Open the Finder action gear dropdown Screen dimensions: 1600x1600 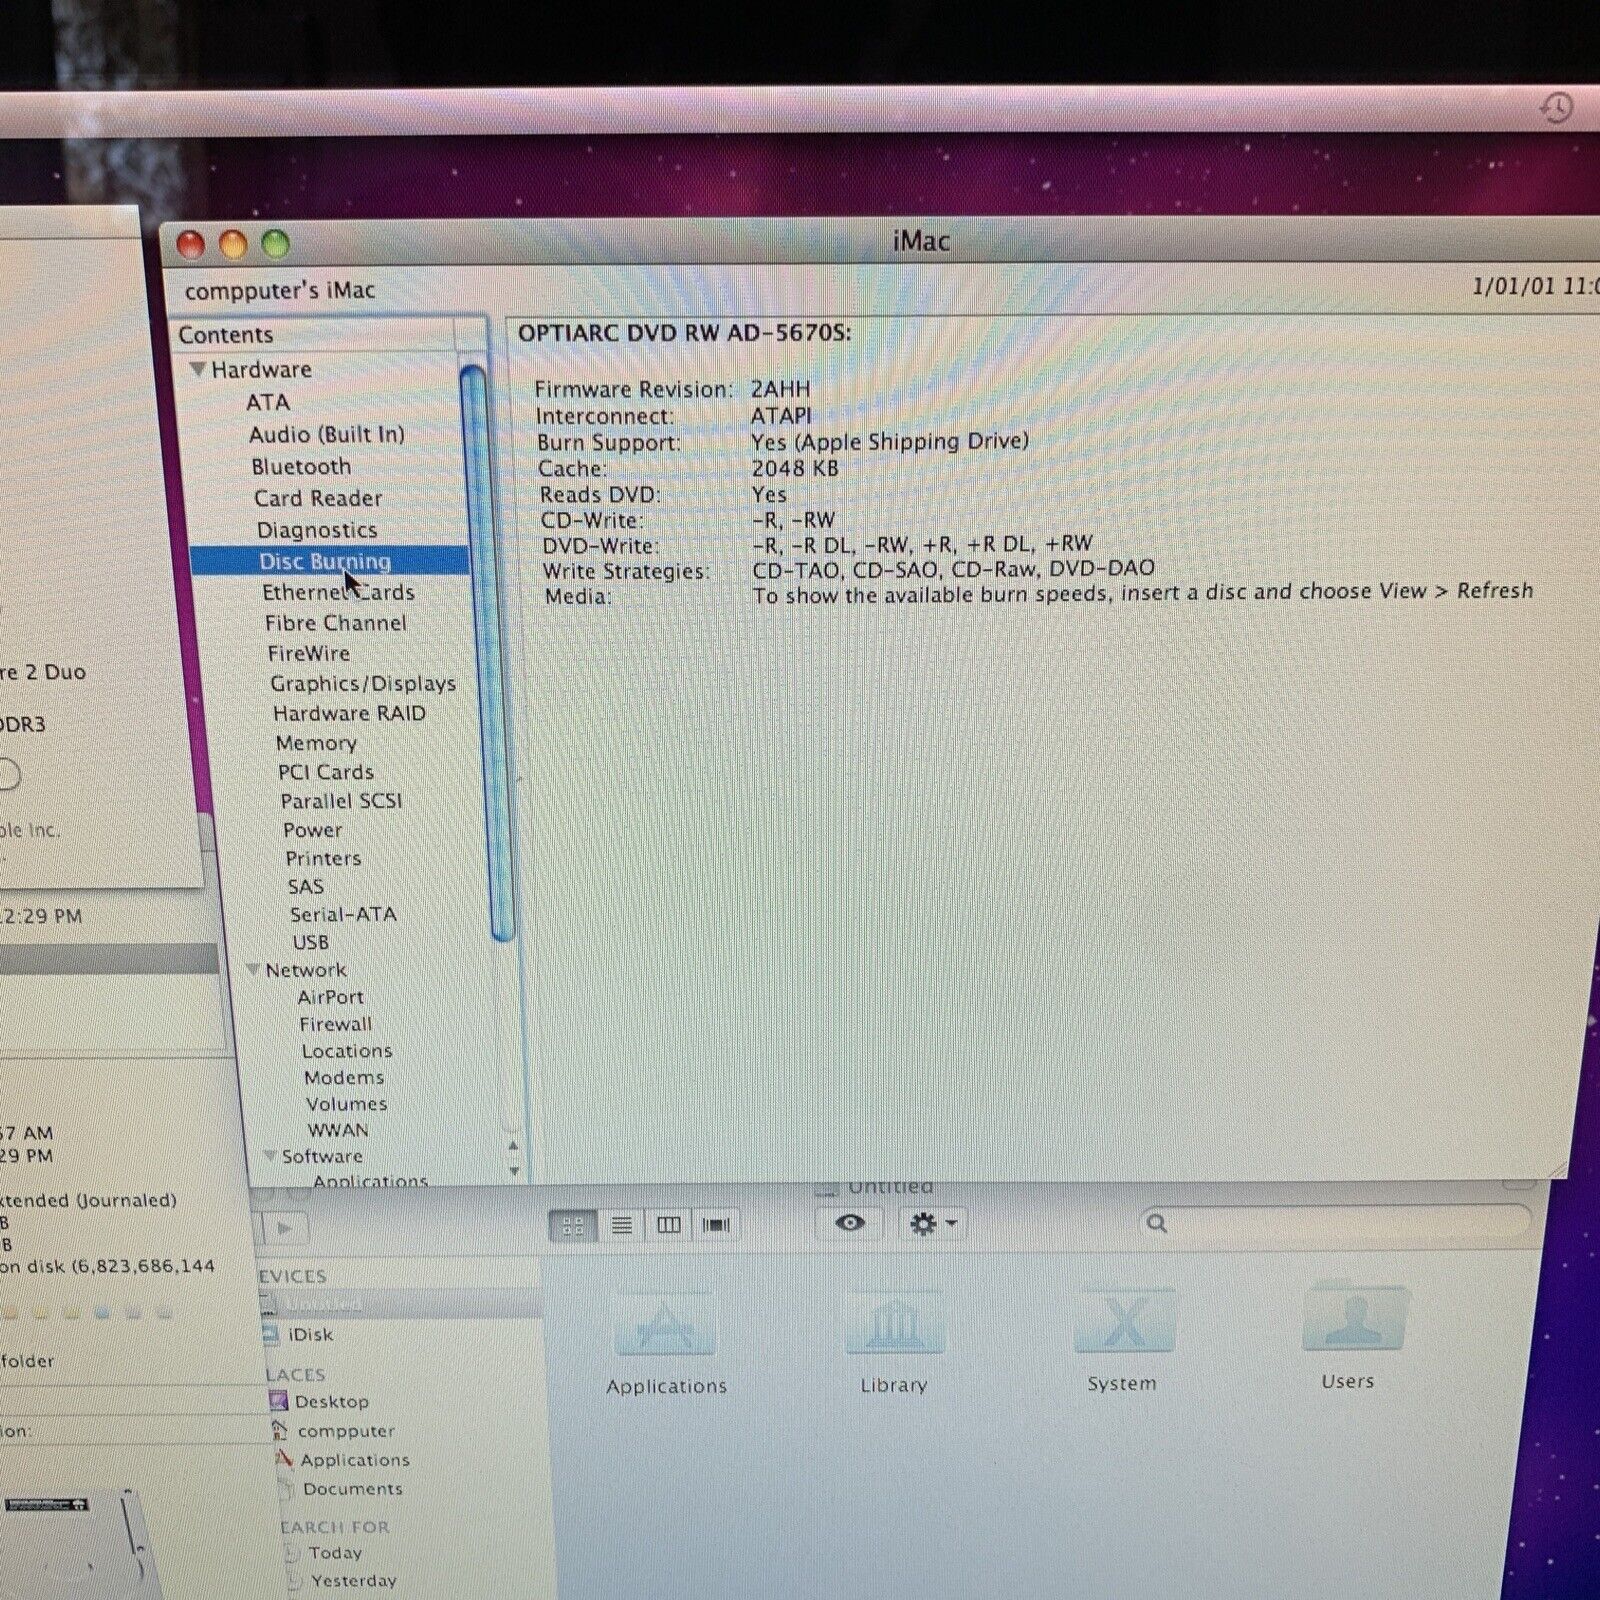pos(932,1223)
